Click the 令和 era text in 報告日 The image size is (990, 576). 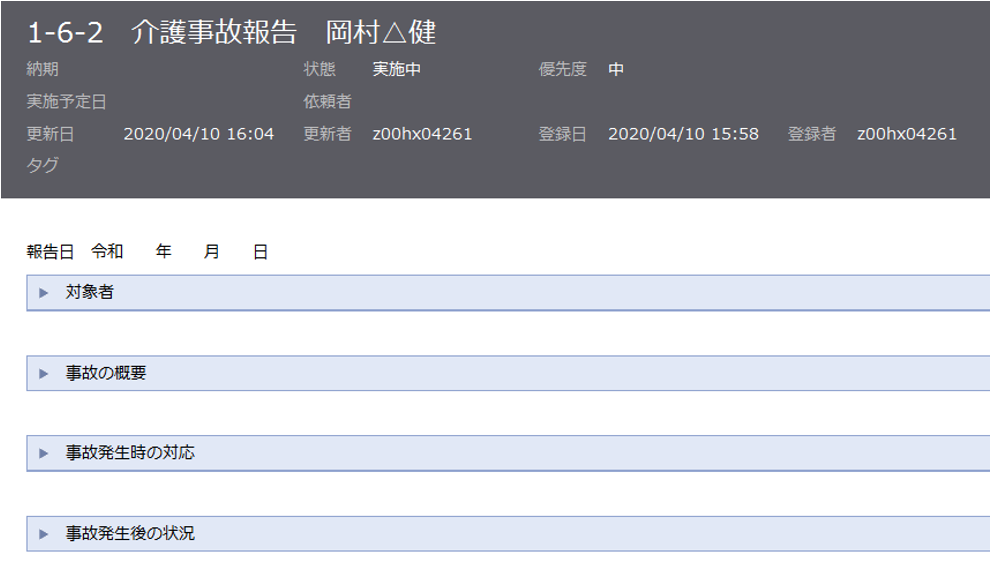[107, 252]
